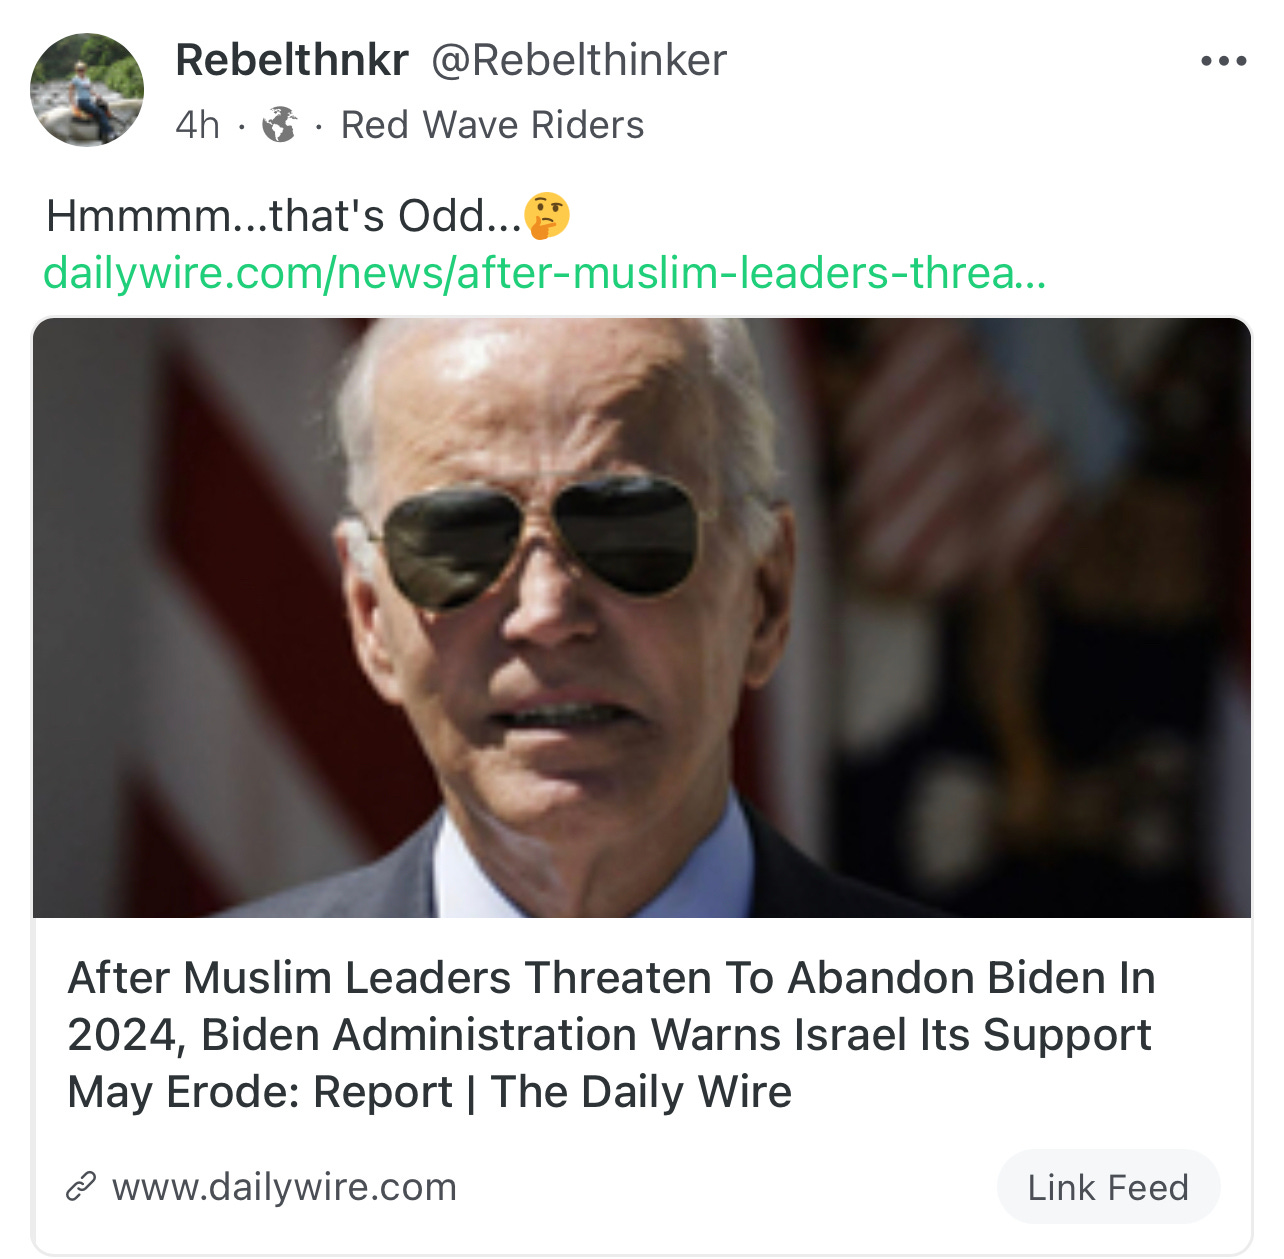
Task: Click the aviator sunglasses in the preview photo
Action: 541,540
